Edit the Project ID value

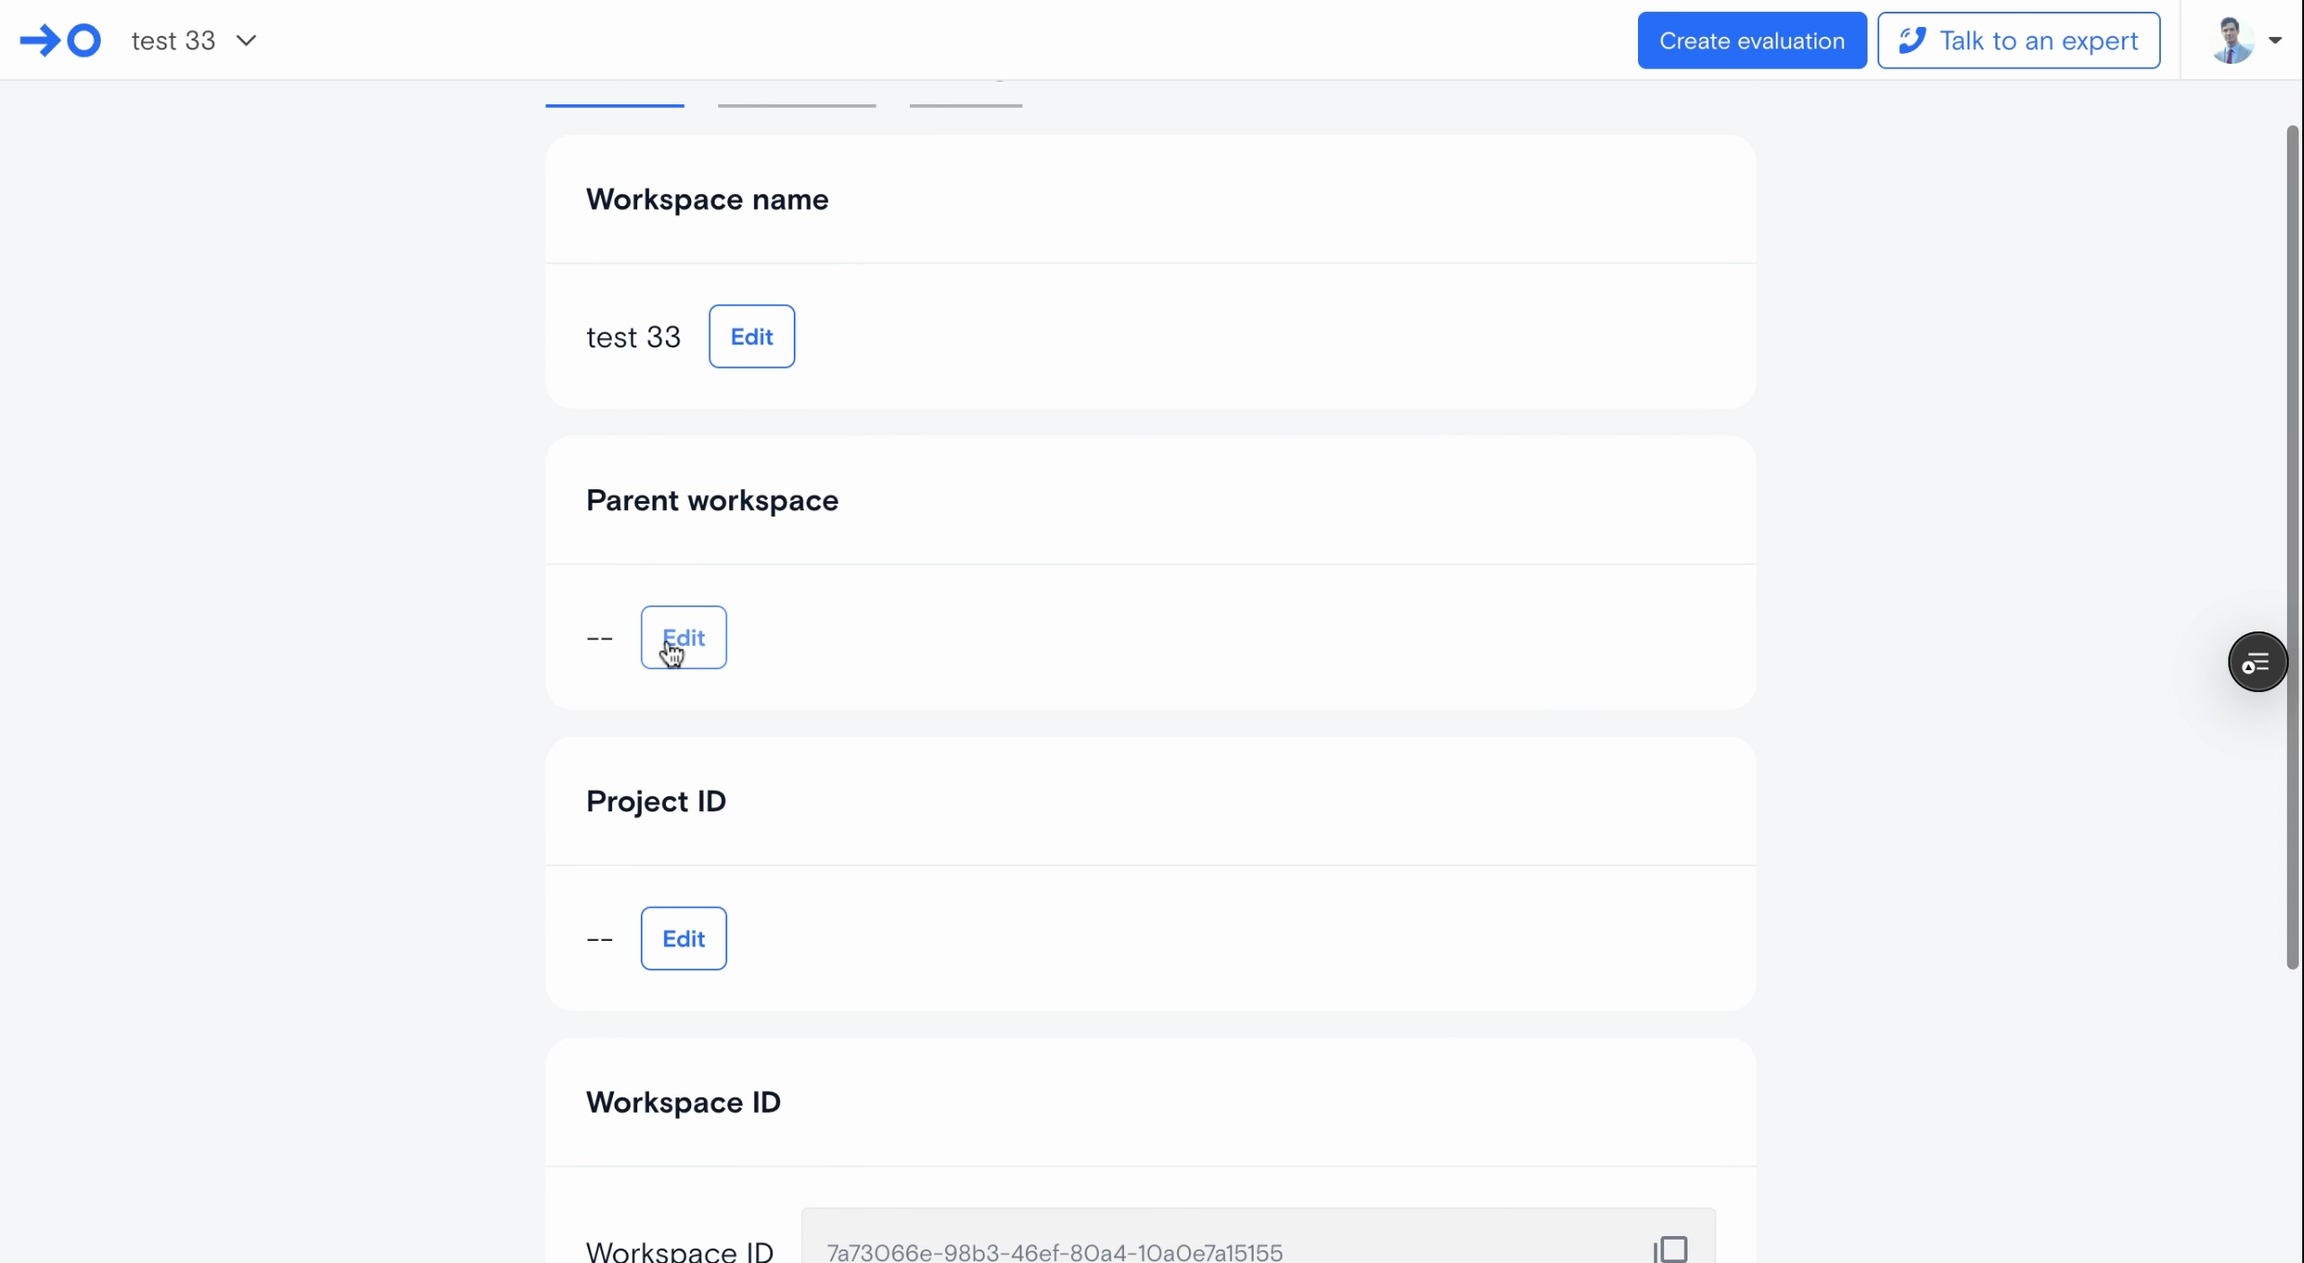(683, 939)
